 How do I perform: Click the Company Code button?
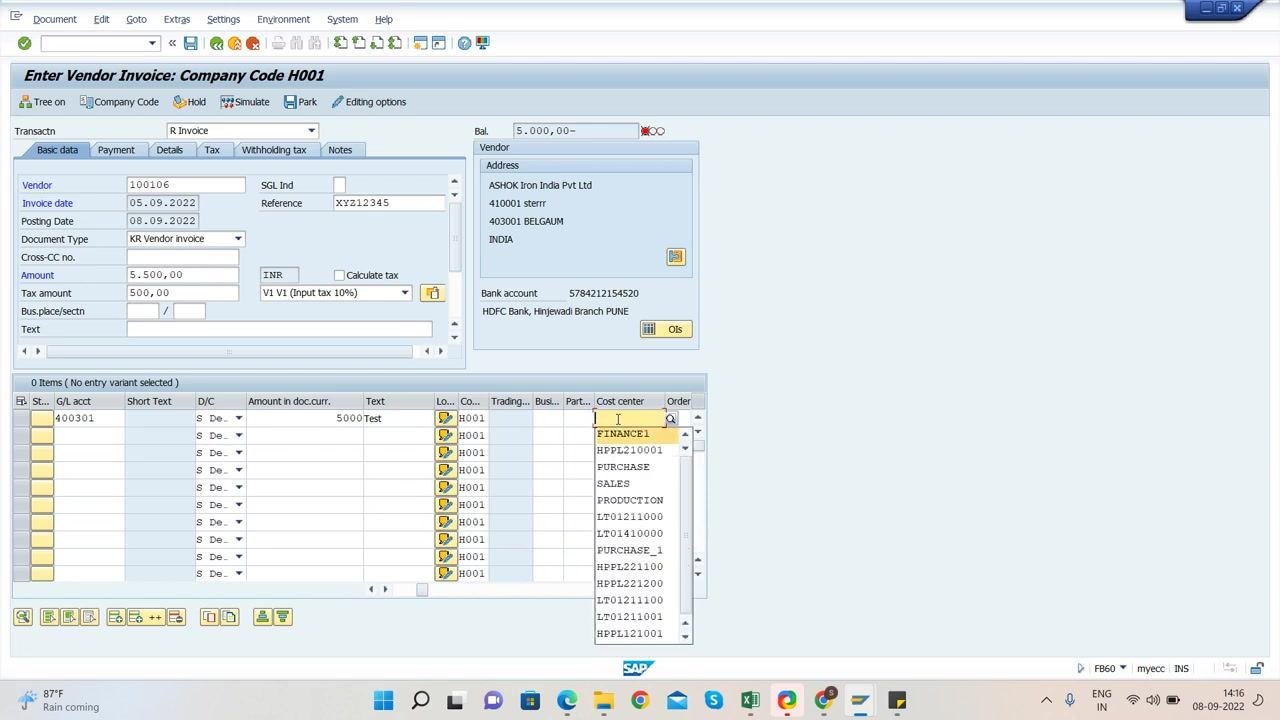tap(119, 102)
